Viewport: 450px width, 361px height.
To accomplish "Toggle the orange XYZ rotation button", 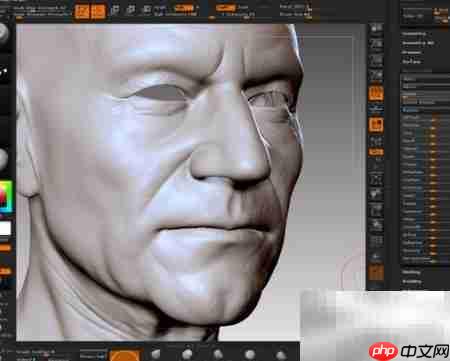I will coord(376,152).
